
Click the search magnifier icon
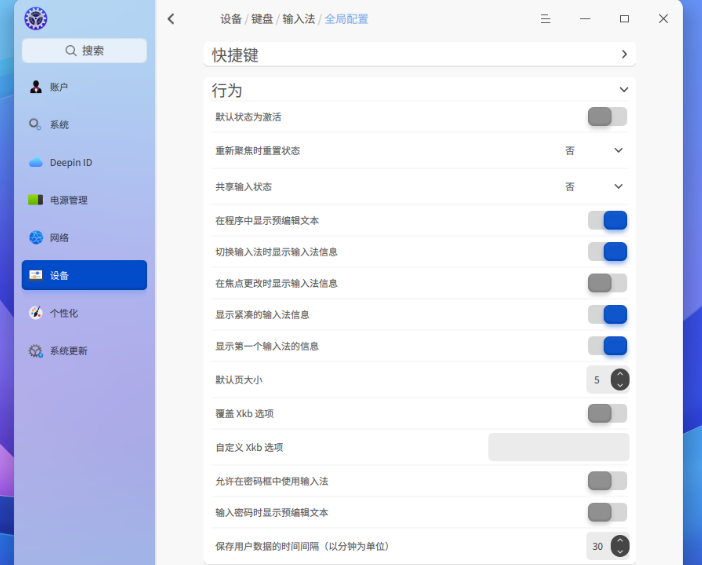[x=71, y=51]
